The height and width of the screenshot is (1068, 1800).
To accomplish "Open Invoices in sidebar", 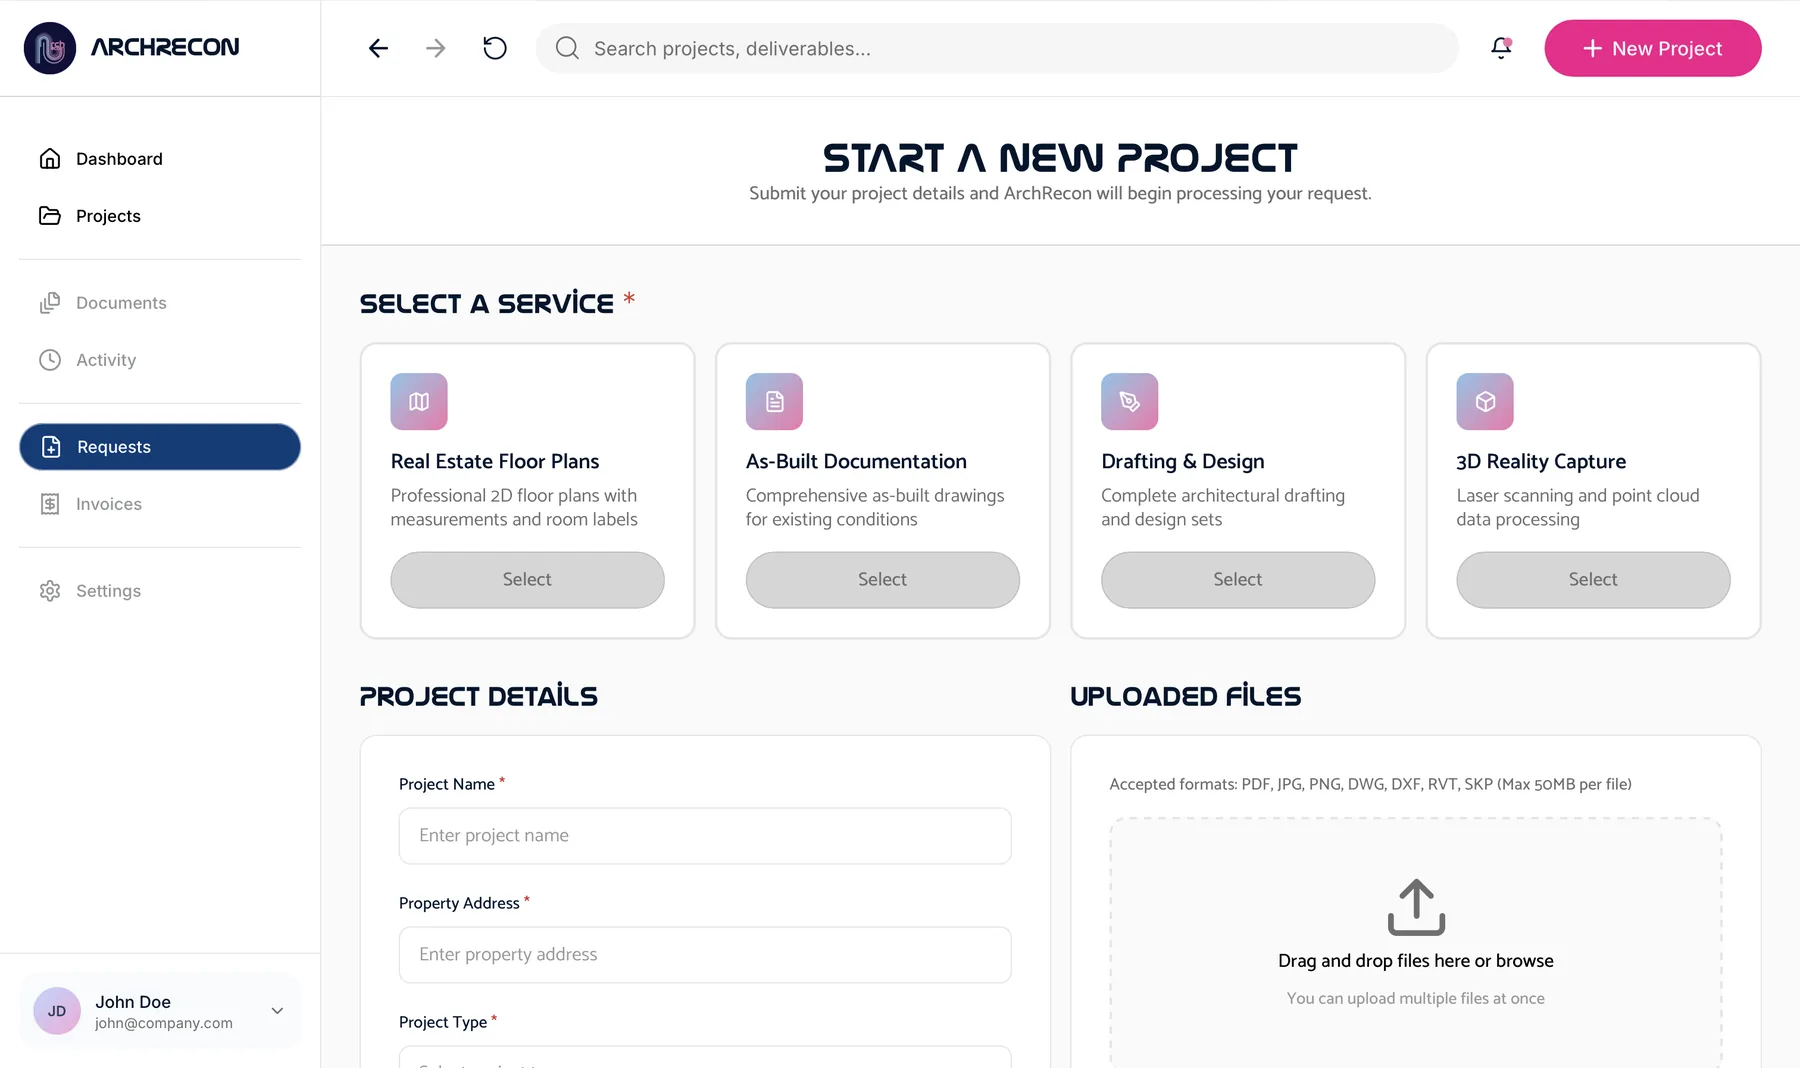I will tap(160, 504).
